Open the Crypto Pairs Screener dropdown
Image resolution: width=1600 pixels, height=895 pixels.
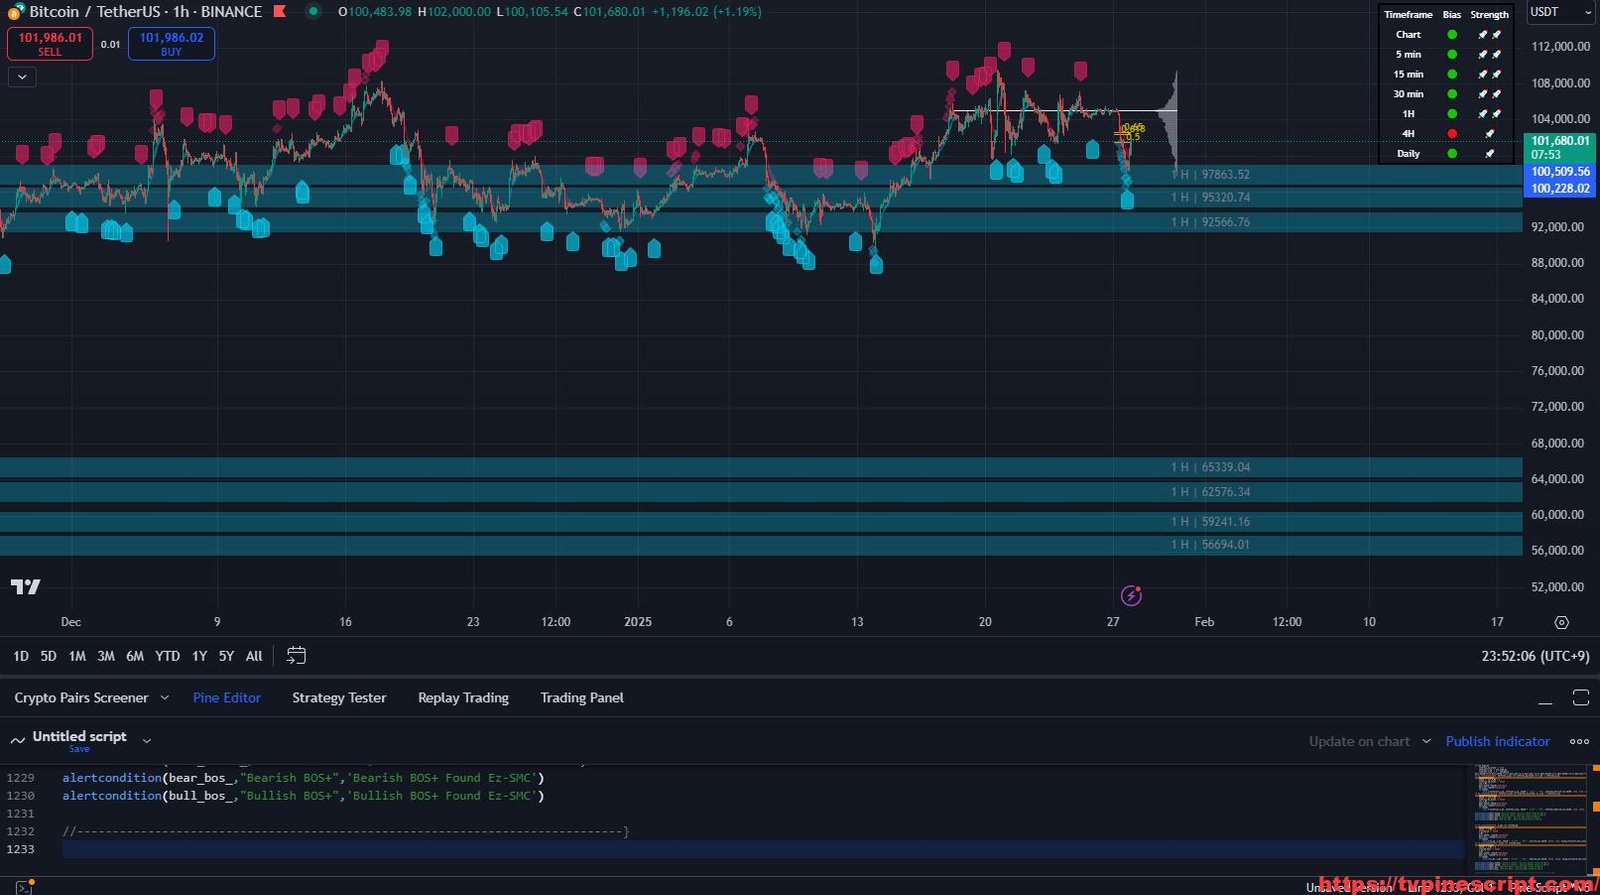(165, 698)
